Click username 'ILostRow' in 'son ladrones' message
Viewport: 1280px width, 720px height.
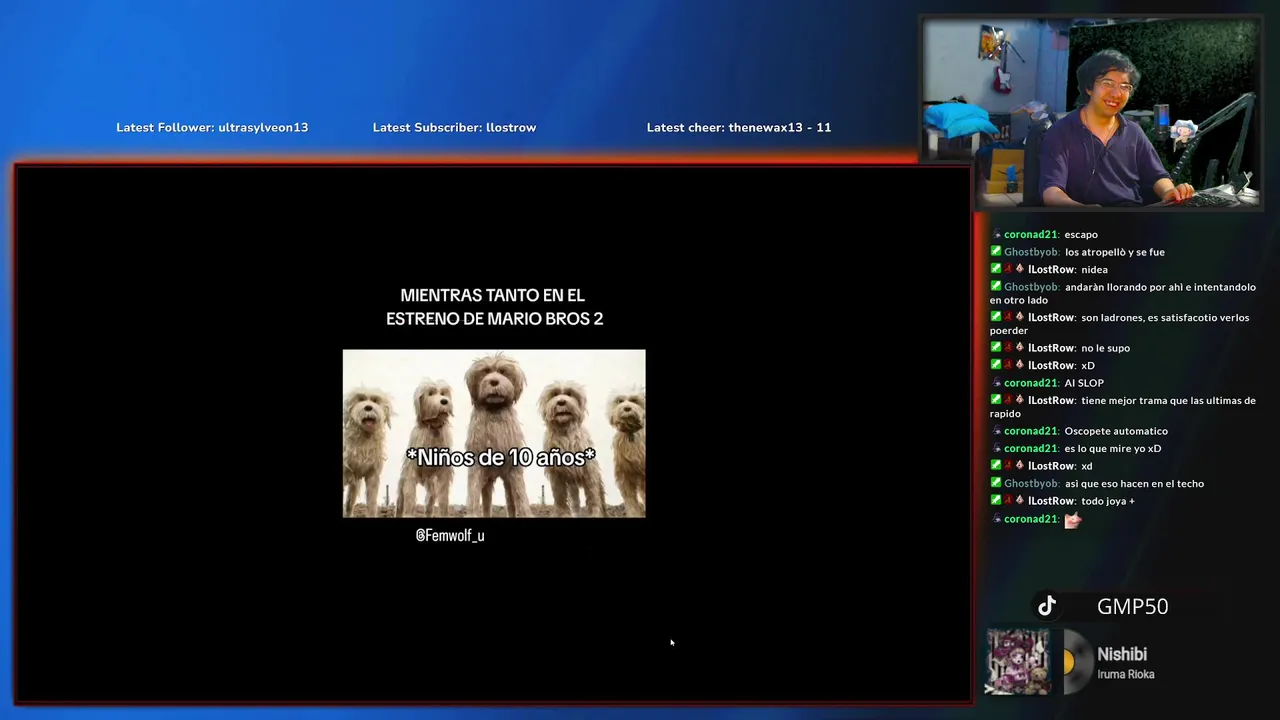pyautogui.click(x=1052, y=317)
